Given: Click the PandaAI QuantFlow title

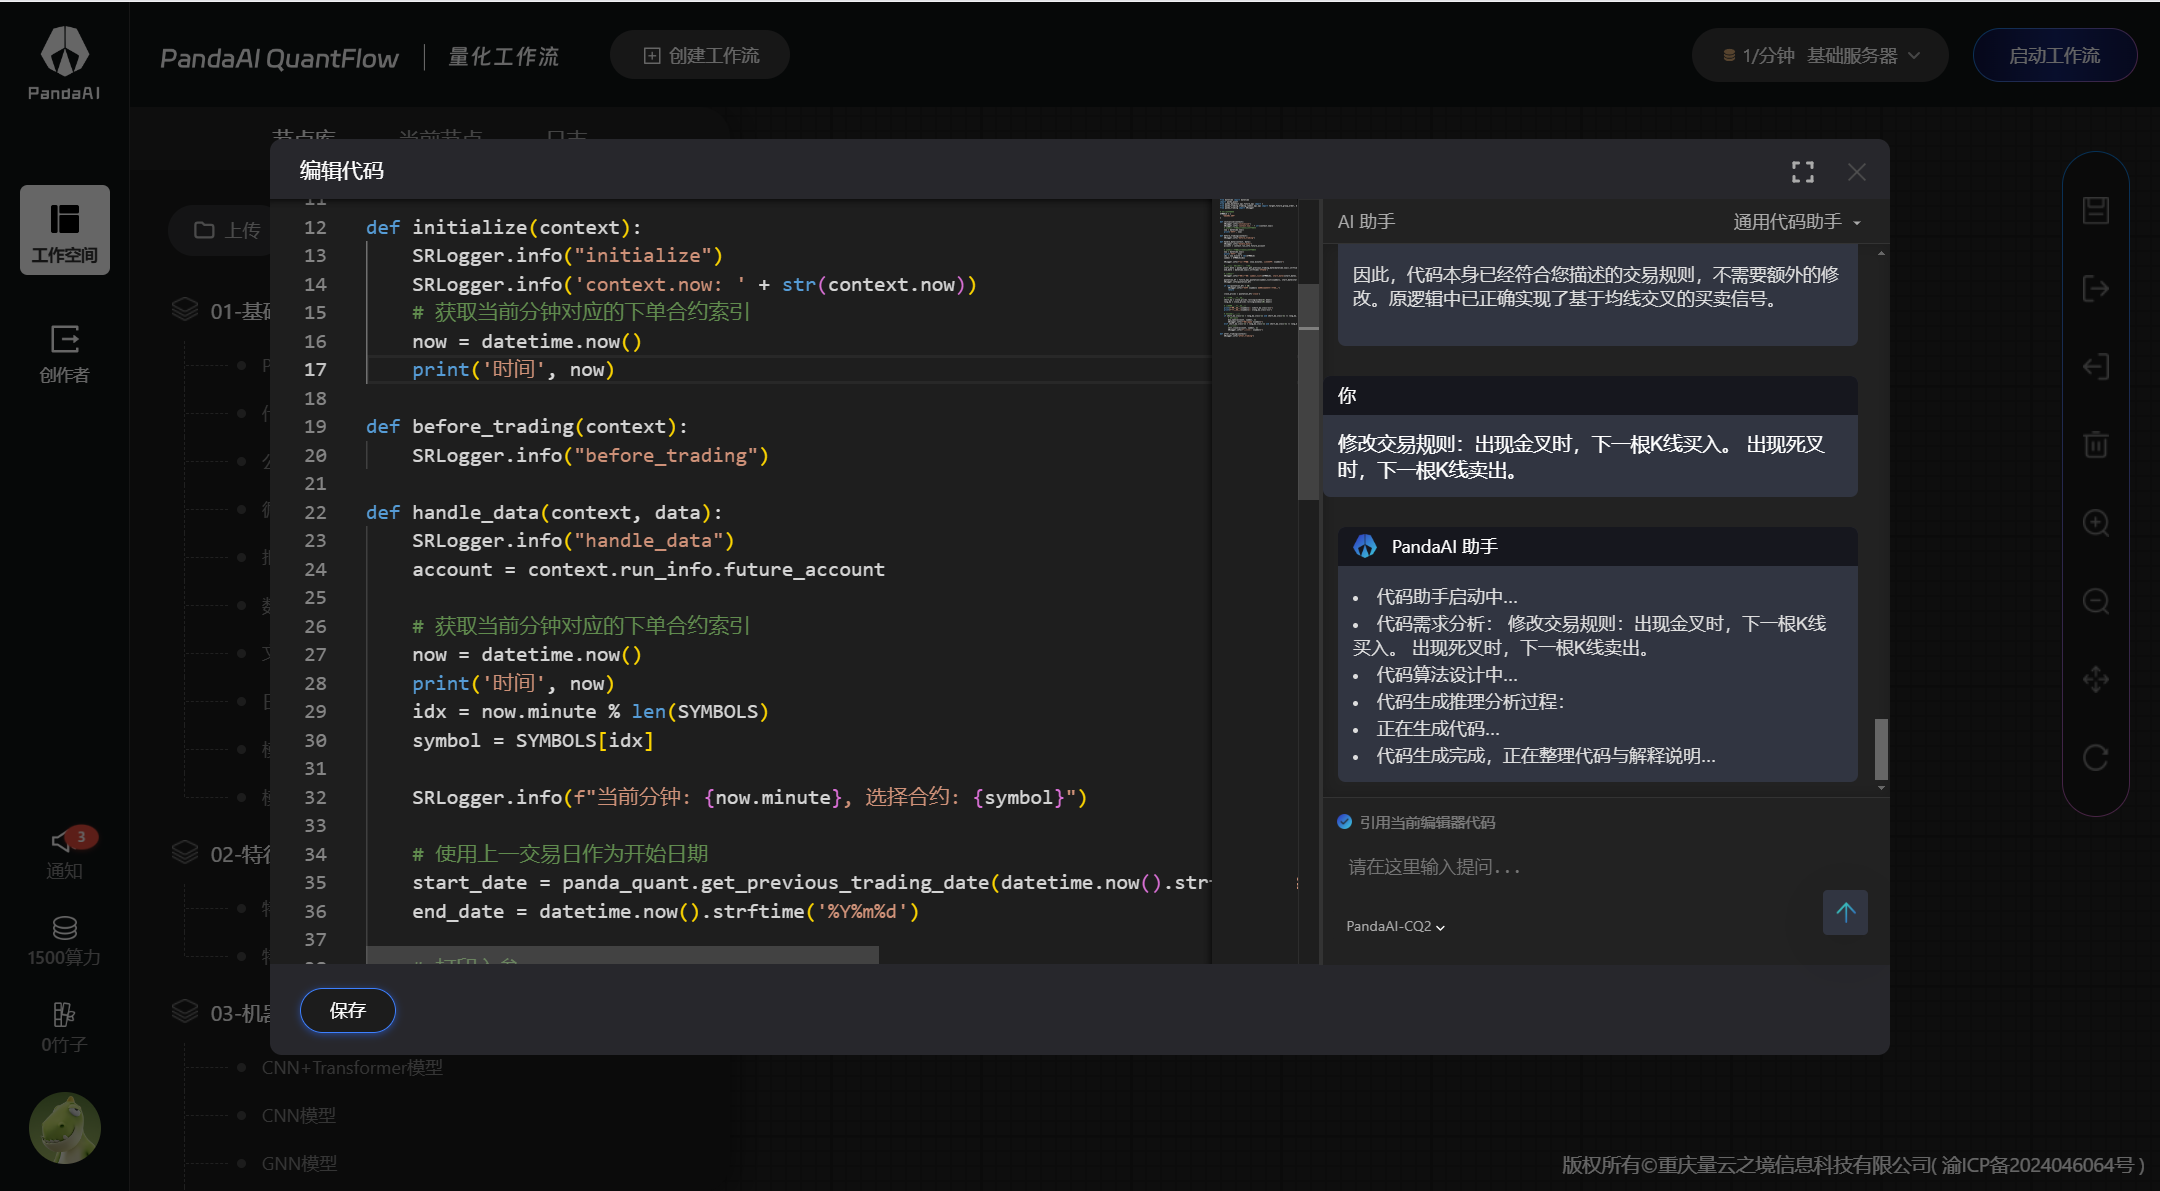Looking at the screenshot, I should point(279,58).
